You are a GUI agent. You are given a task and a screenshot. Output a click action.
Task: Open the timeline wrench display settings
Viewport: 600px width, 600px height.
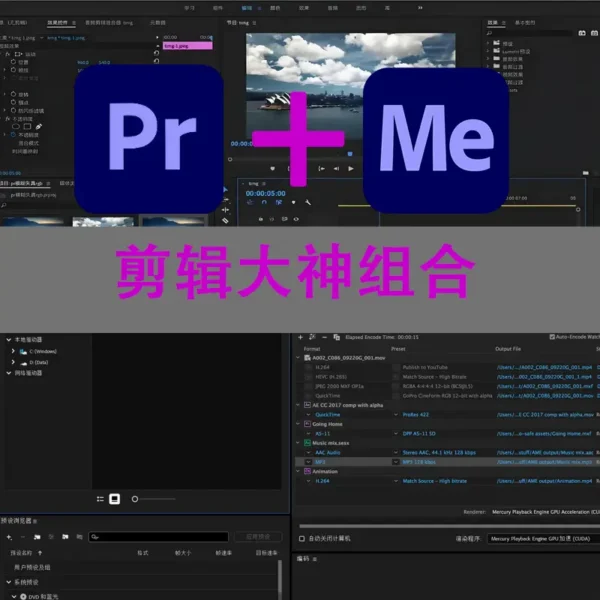point(308,202)
